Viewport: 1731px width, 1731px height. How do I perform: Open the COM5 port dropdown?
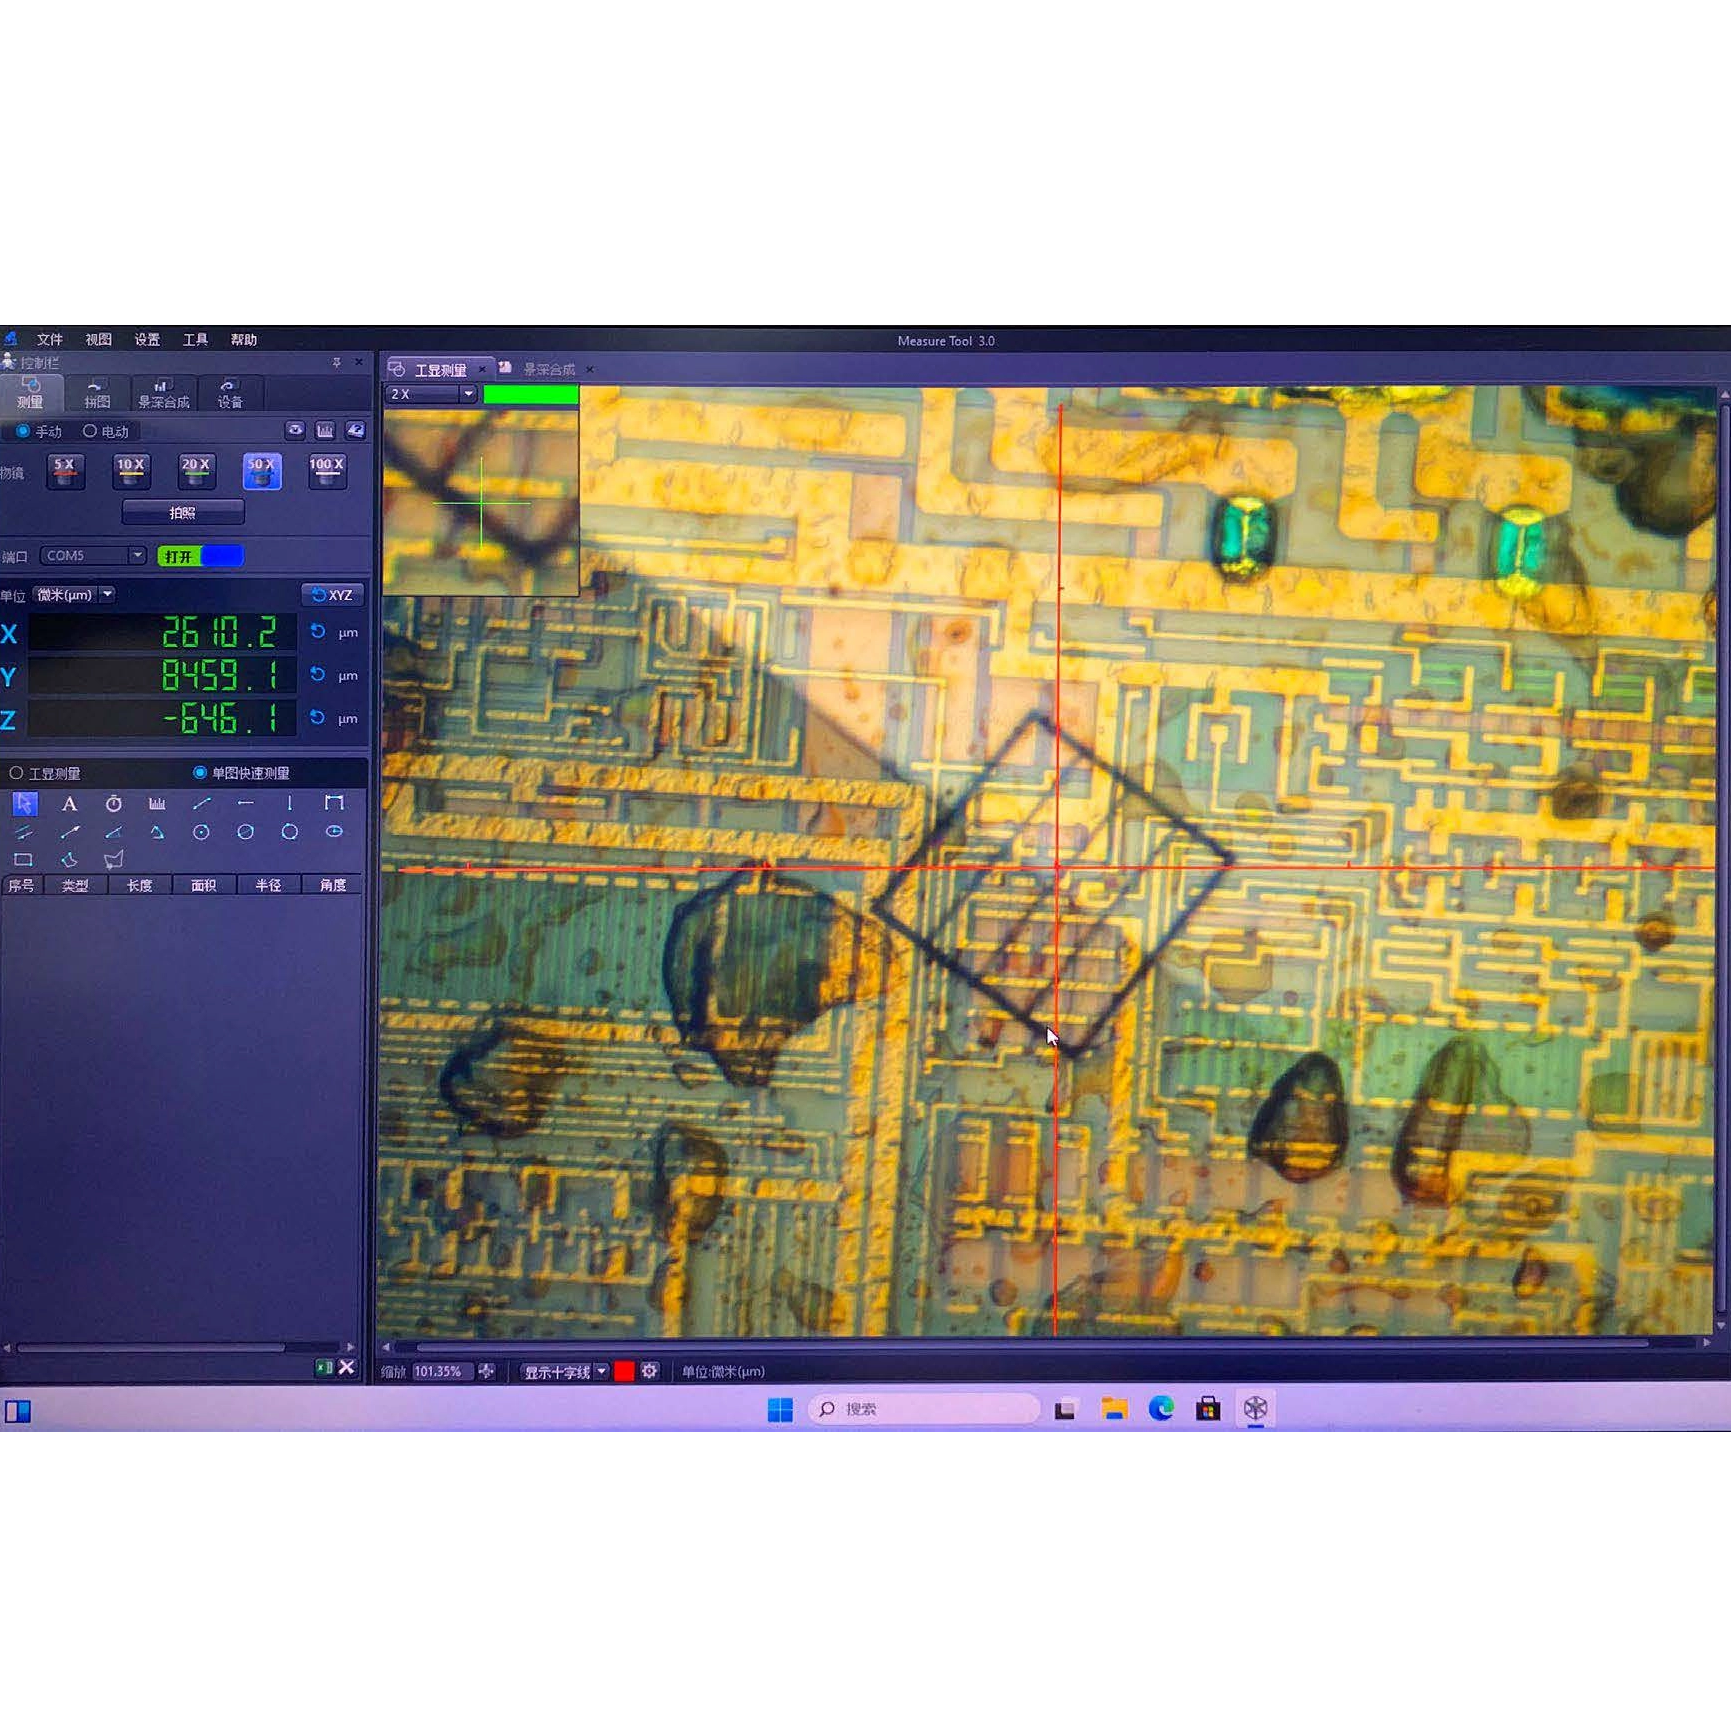pyautogui.click(x=137, y=555)
